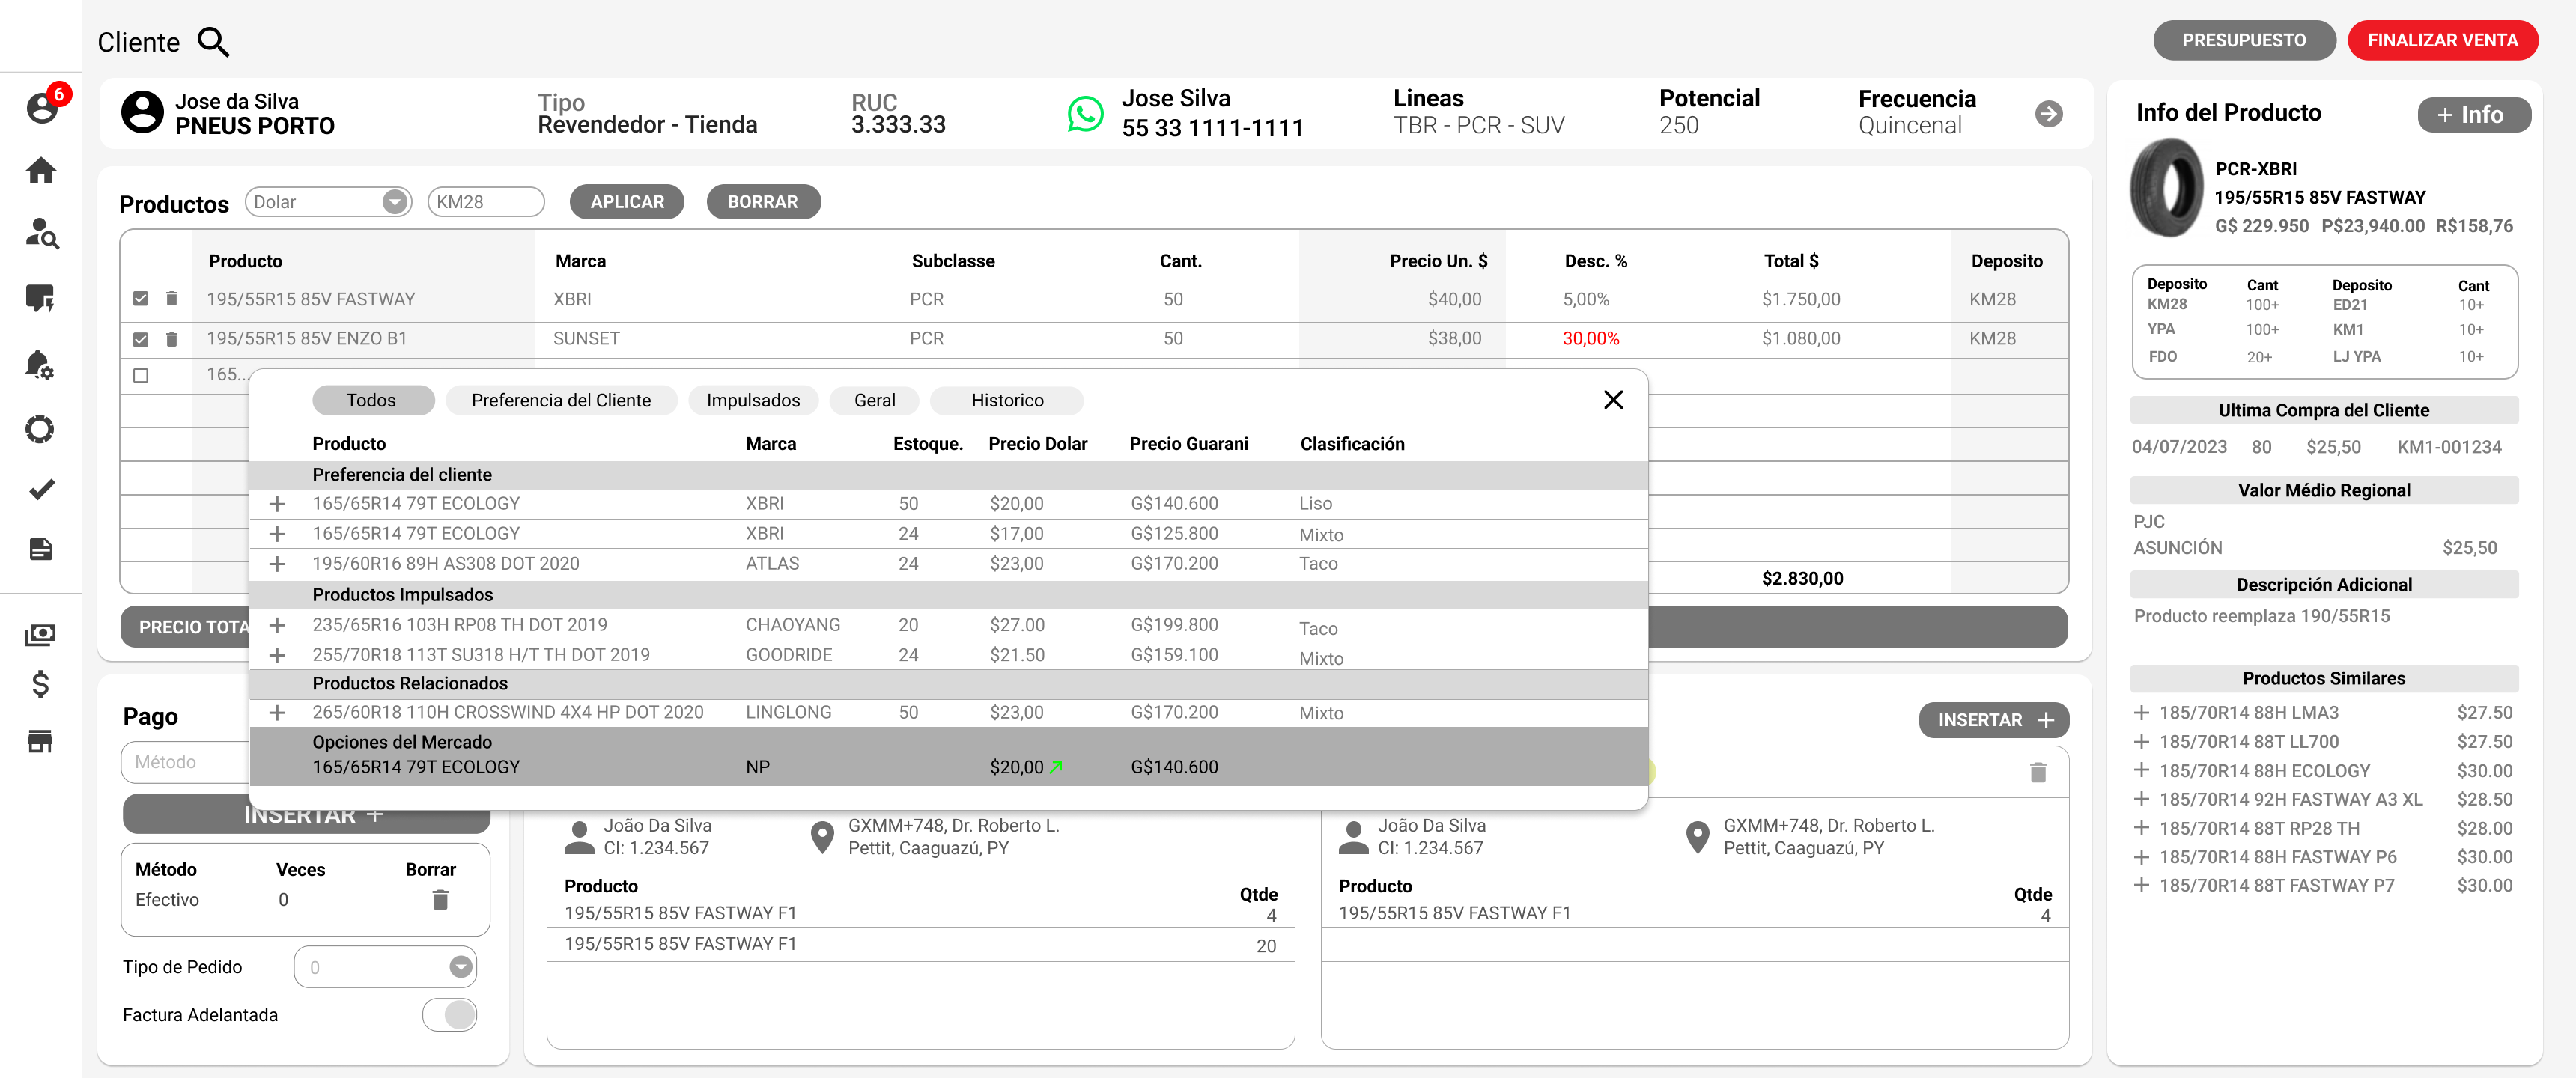
Task: Expand the Tipo de Pedido dropdown
Action: coord(460,967)
